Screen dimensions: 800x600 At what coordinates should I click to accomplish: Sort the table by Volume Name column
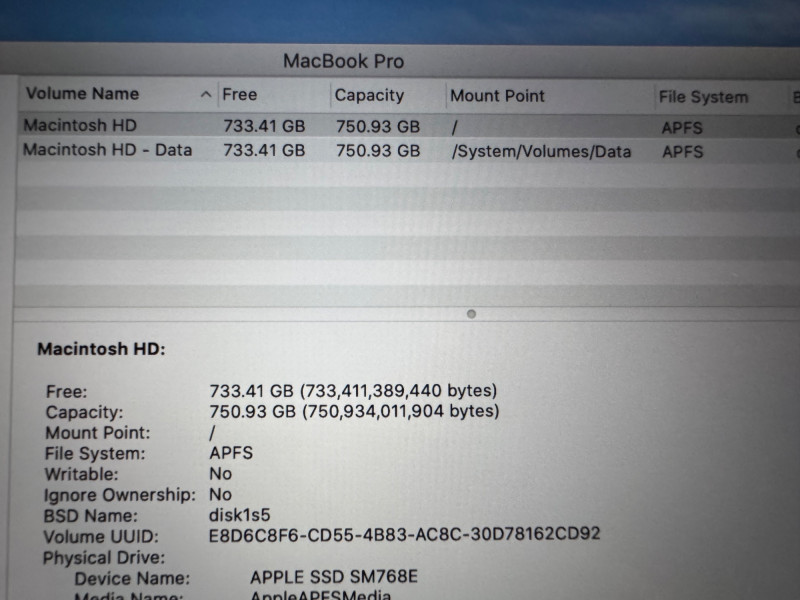click(82, 94)
